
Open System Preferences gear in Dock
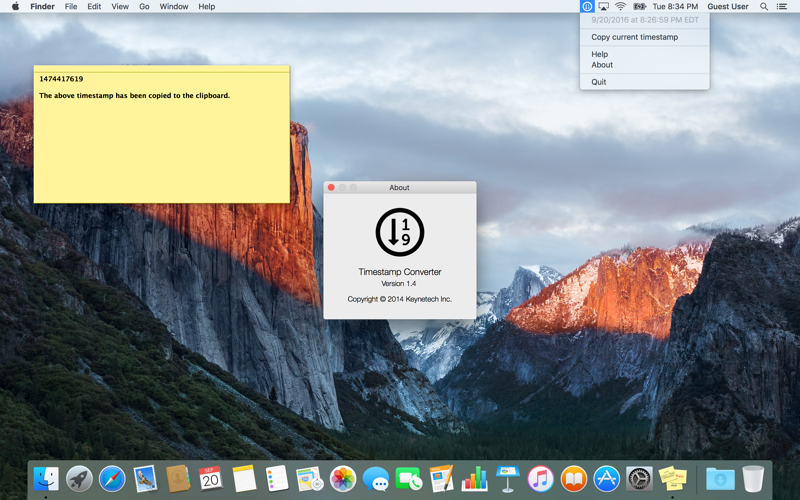(639, 479)
